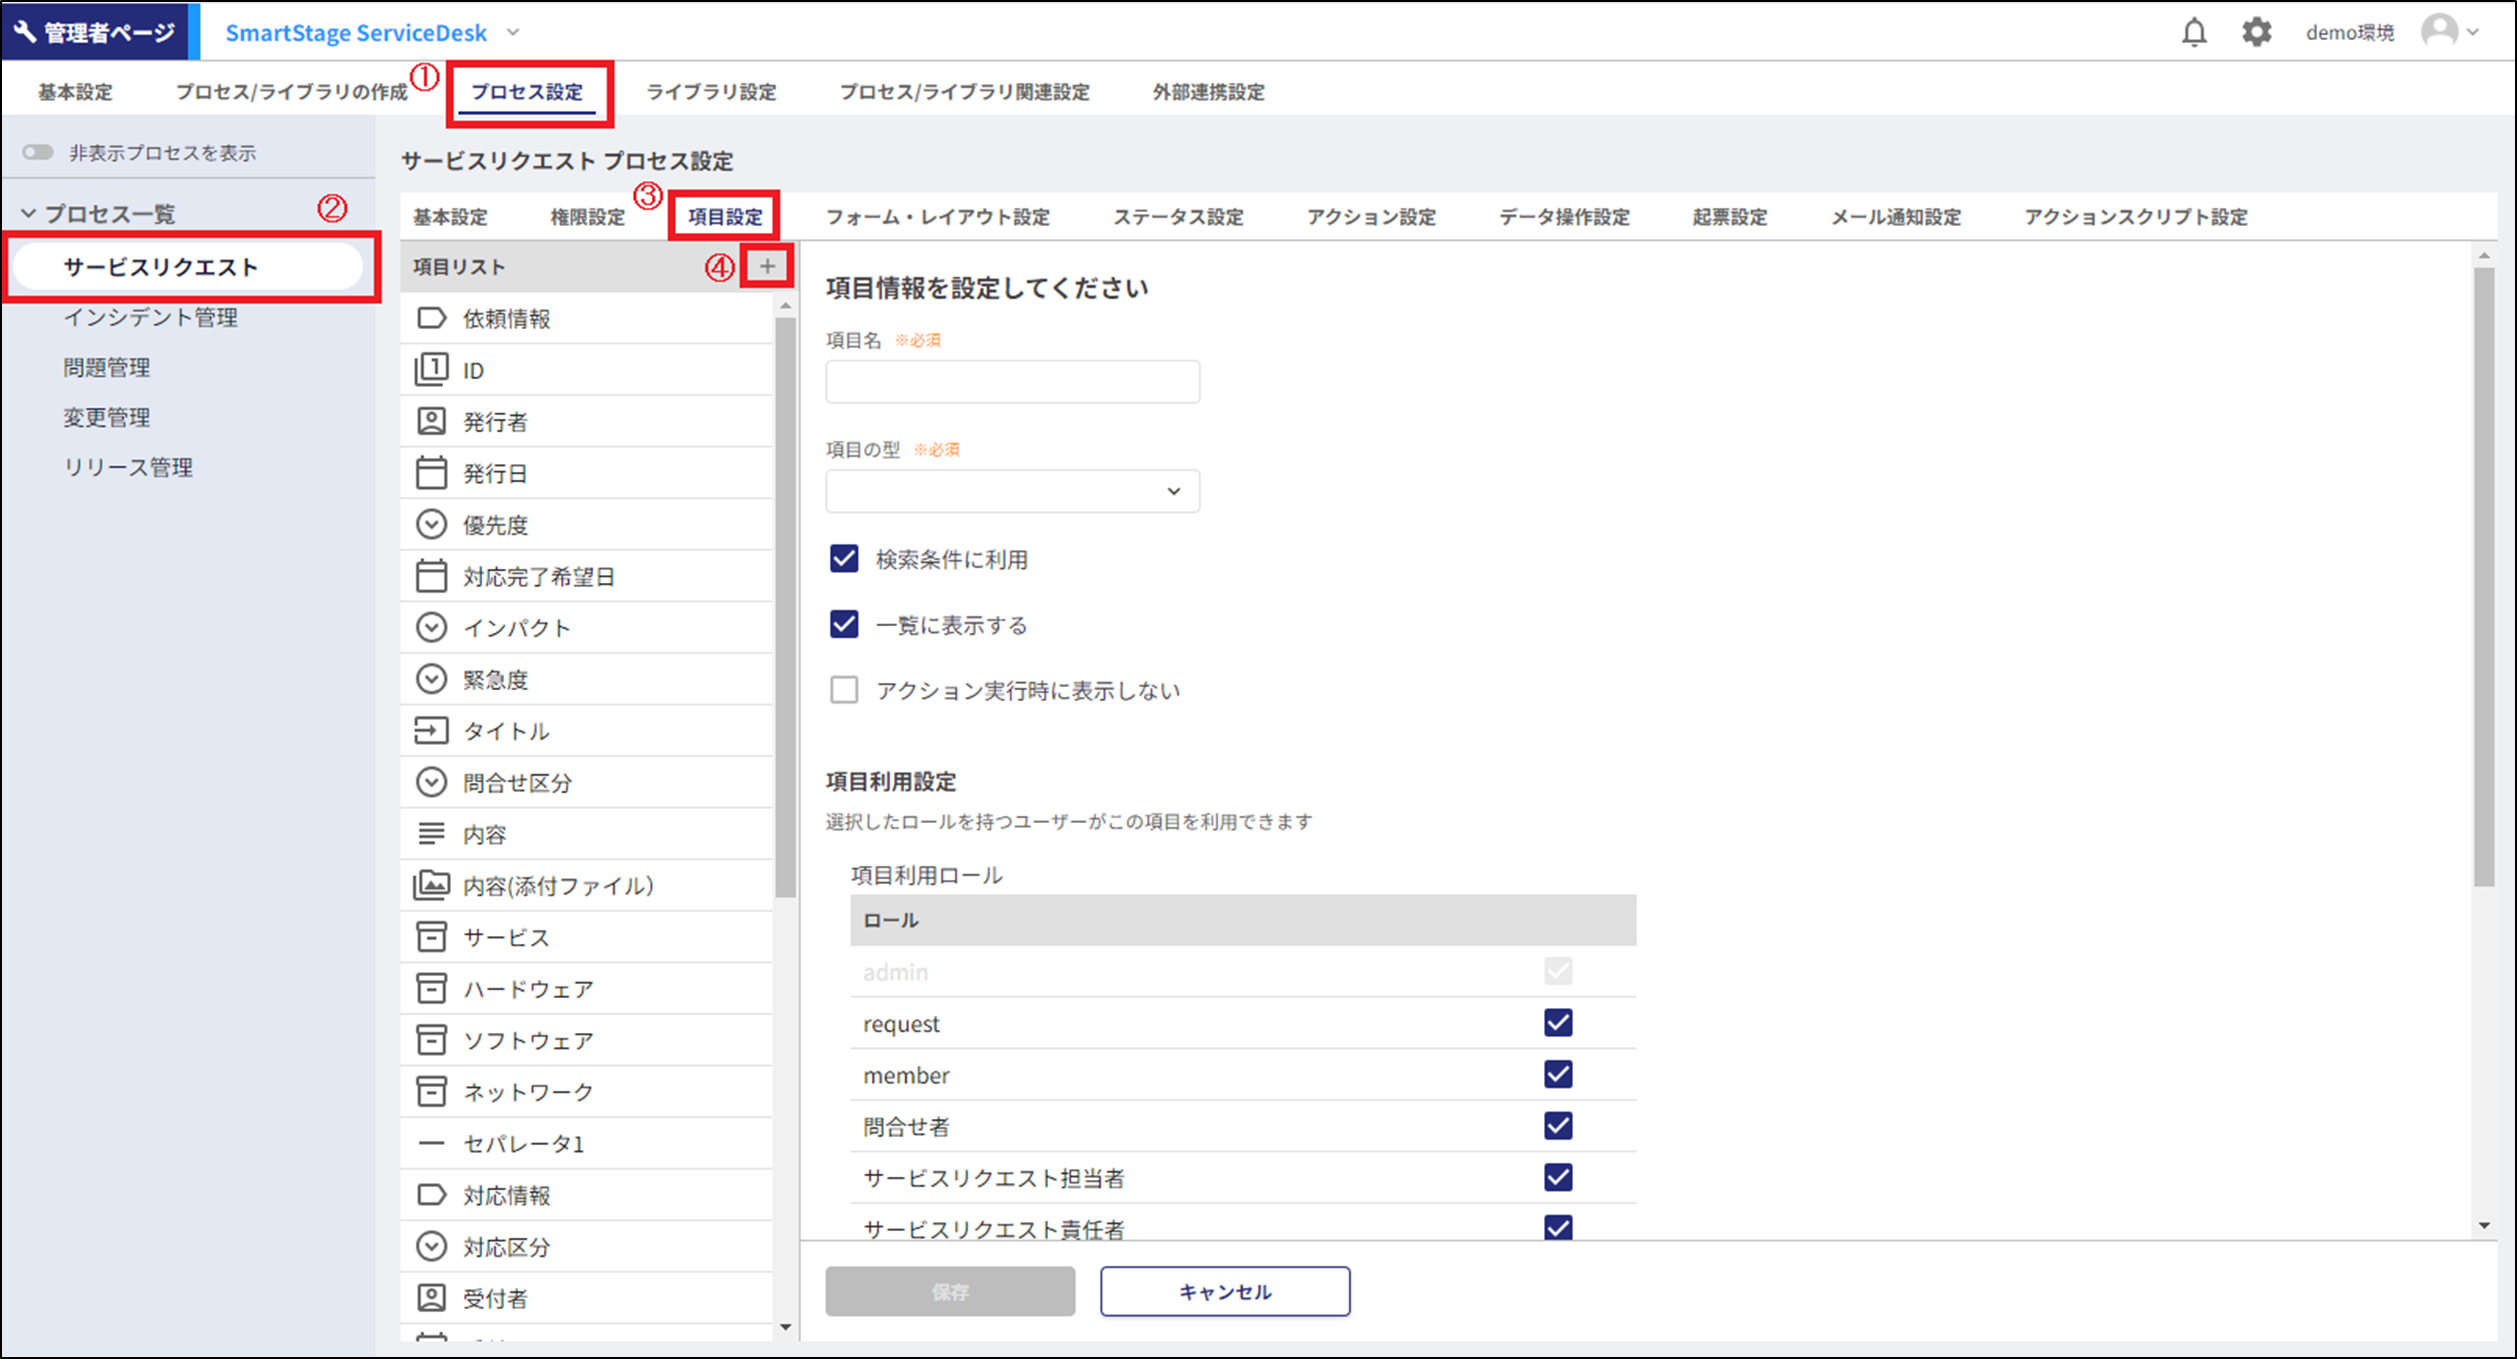Select the ID field icon in the item list
This screenshot has width=2517, height=1359.
click(x=431, y=369)
